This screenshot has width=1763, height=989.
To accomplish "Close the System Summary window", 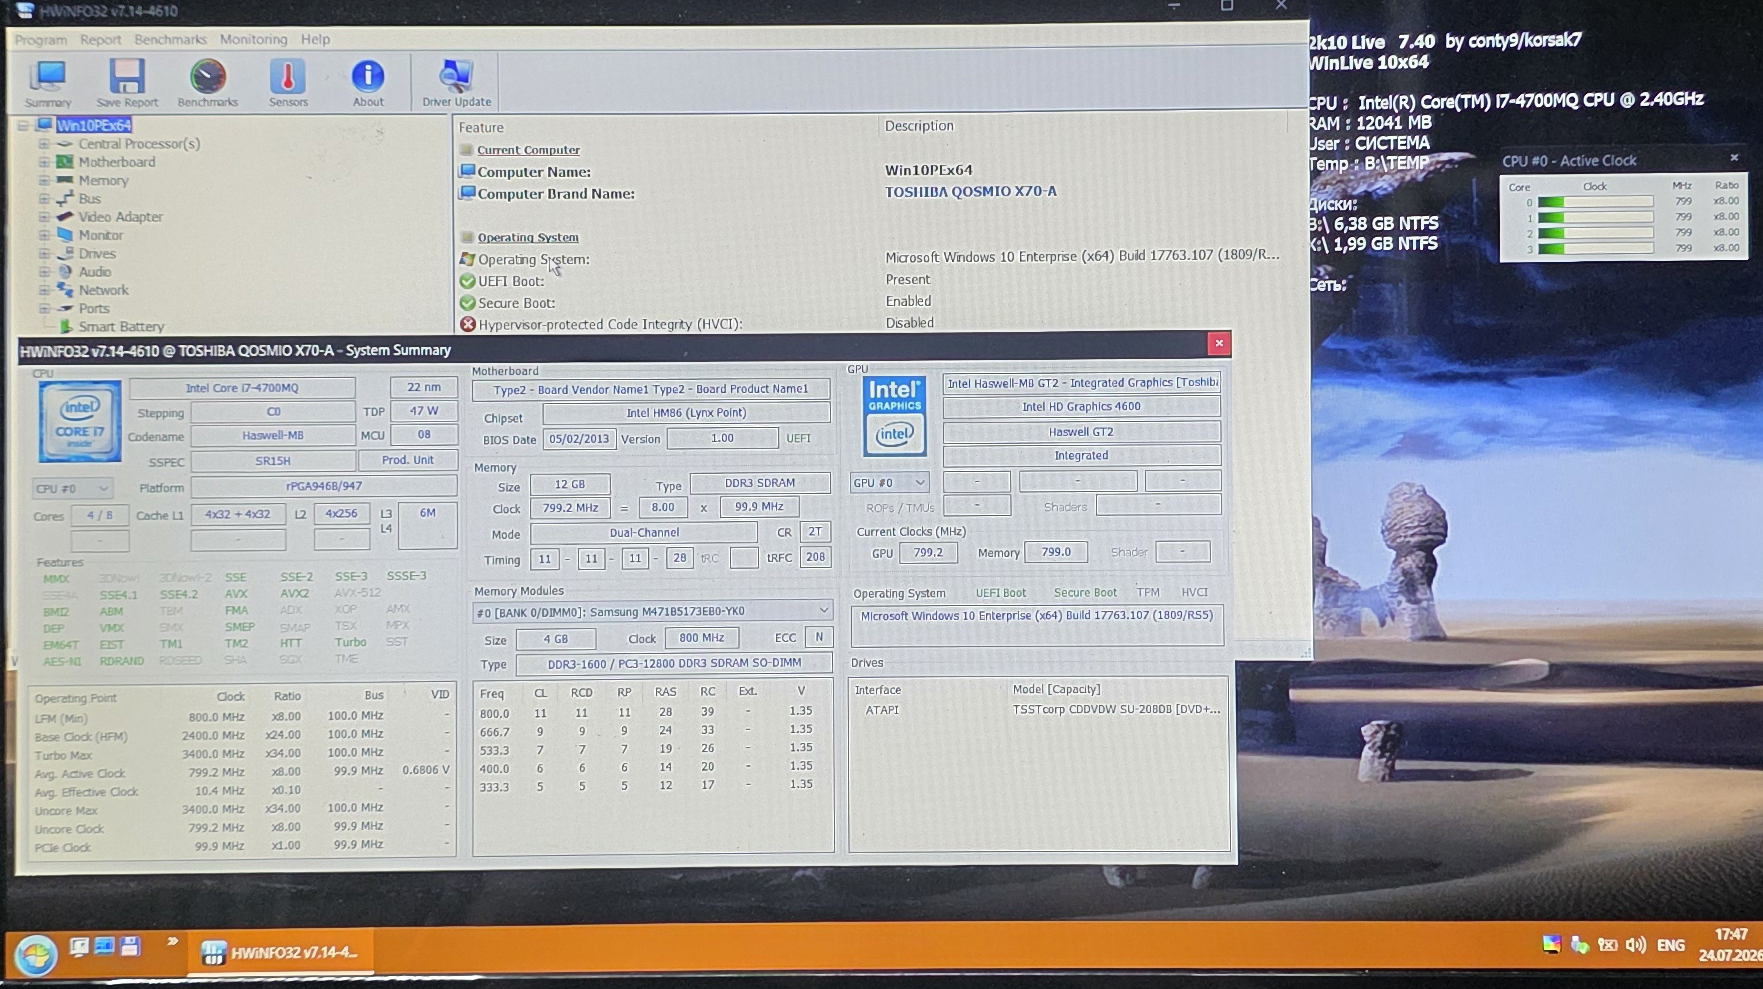I will (x=1219, y=344).
